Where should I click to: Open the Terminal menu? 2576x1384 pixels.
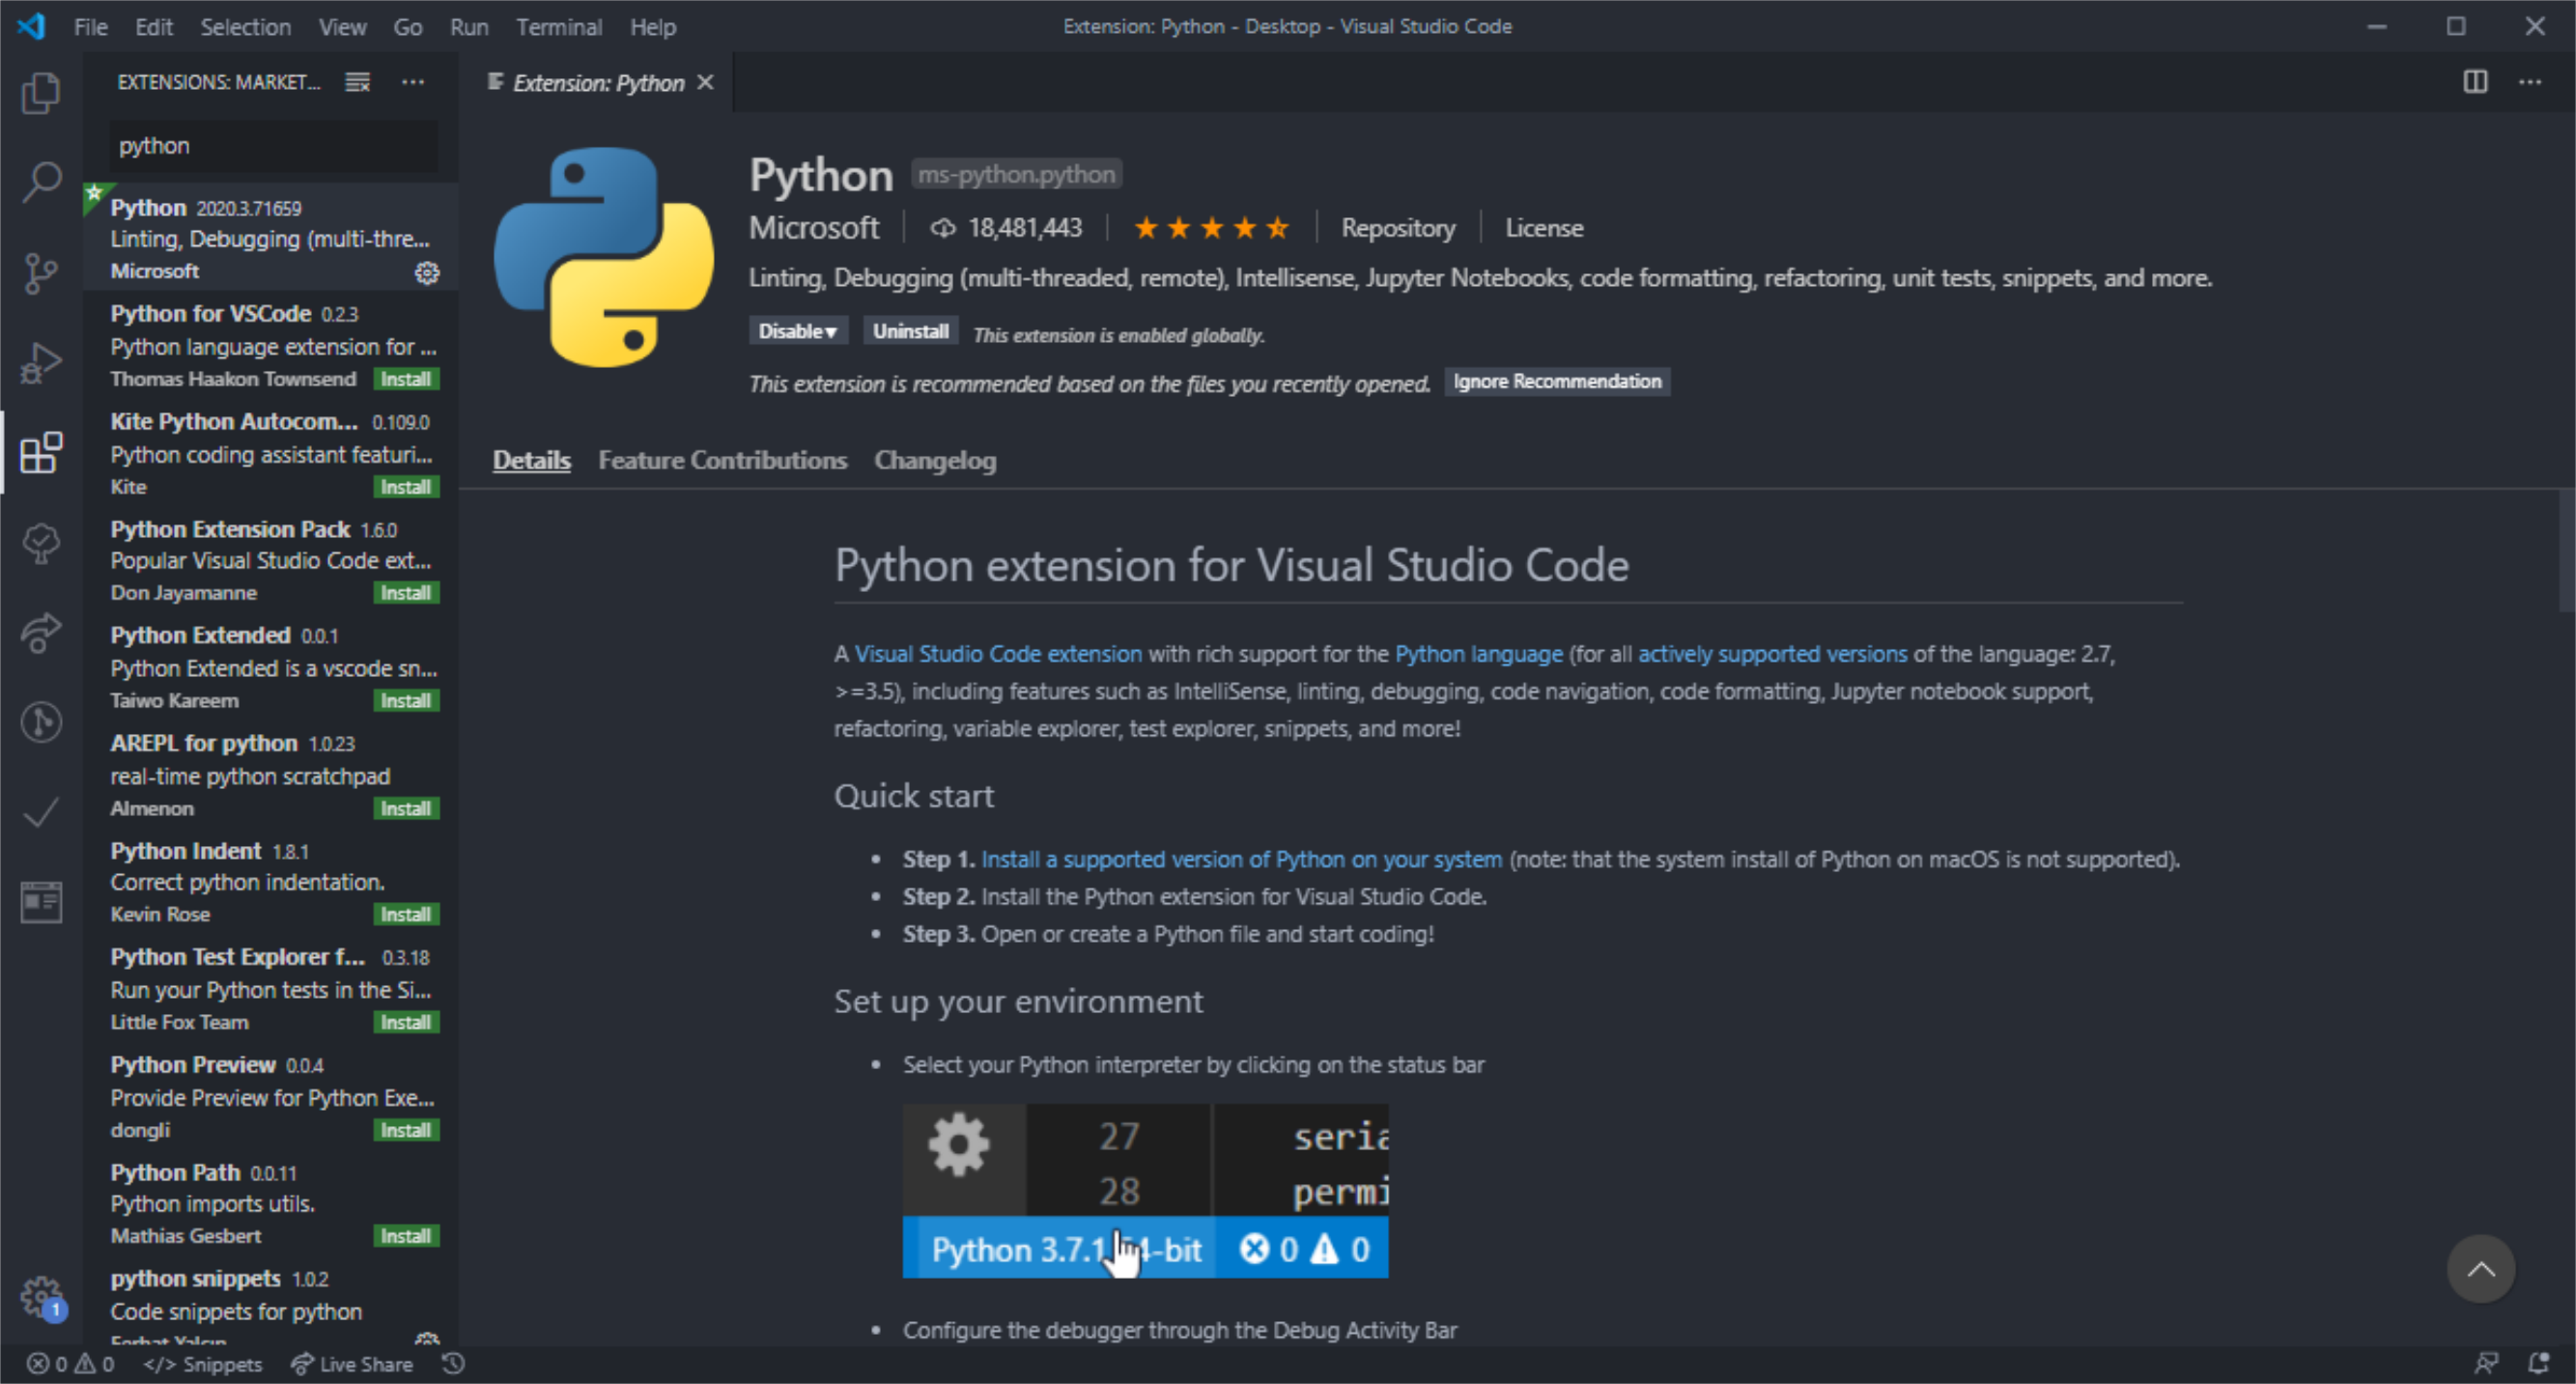(559, 27)
